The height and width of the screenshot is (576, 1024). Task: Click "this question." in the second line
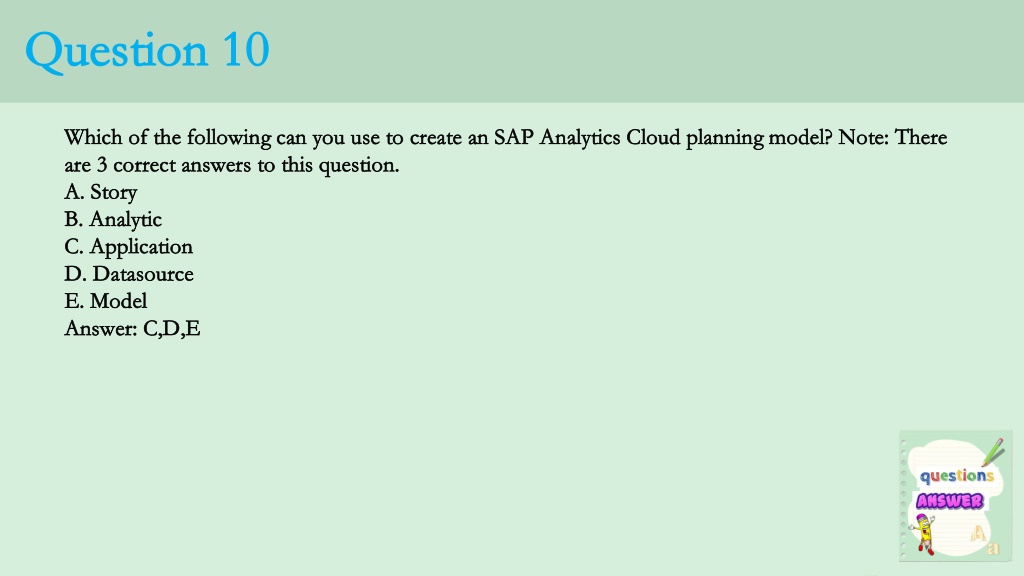pos(340,165)
